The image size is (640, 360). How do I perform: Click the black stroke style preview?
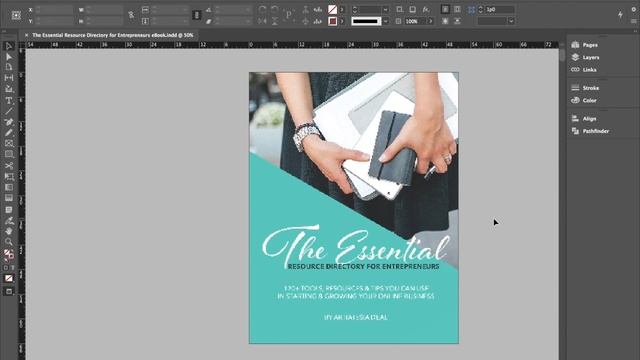366,21
